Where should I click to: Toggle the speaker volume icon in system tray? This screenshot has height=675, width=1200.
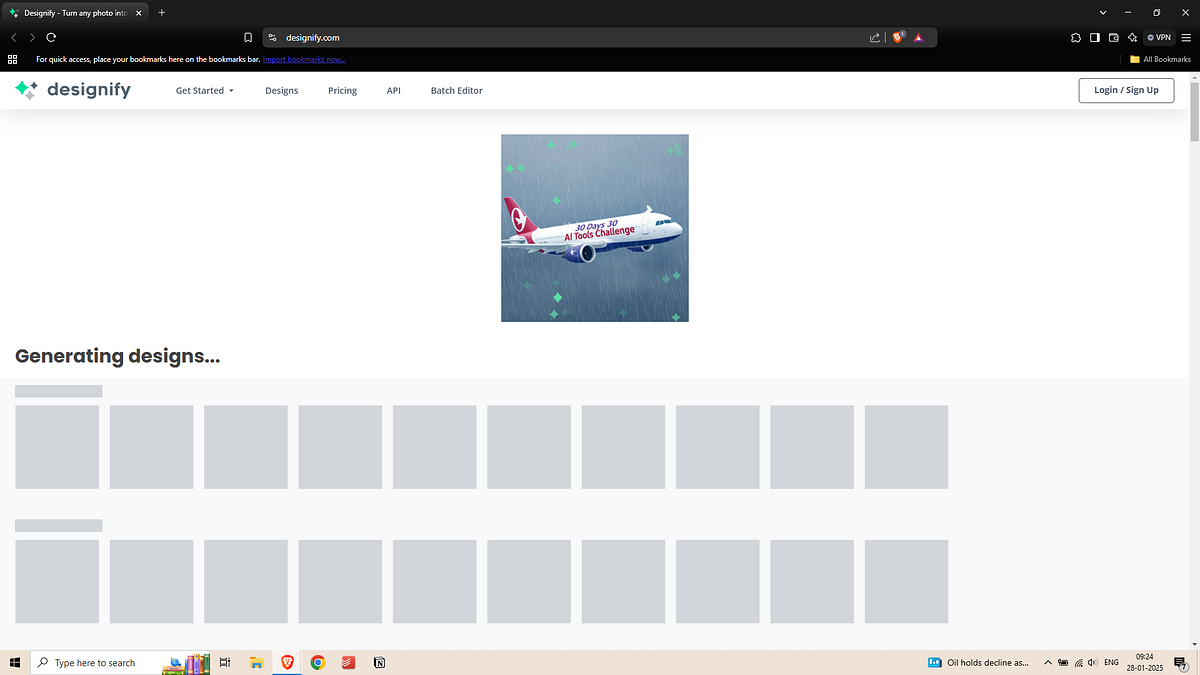[x=1093, y=662]
